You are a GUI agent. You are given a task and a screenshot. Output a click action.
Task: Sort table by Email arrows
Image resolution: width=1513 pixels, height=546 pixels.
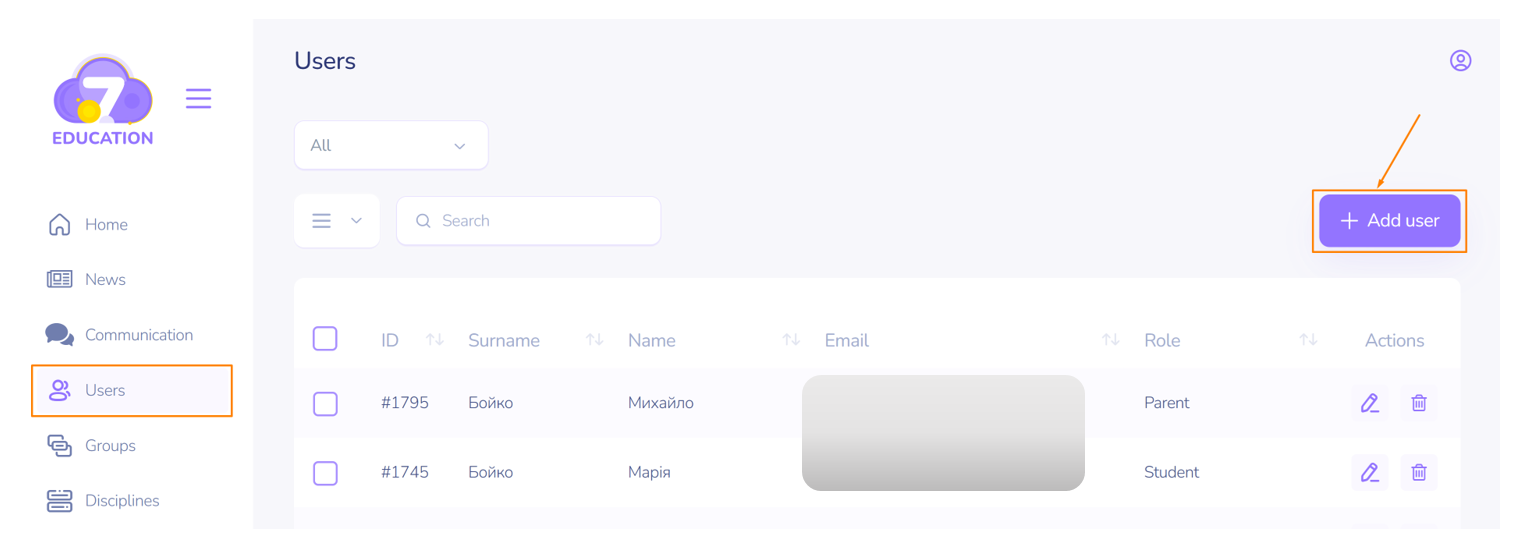click(x=1110, y=340)
